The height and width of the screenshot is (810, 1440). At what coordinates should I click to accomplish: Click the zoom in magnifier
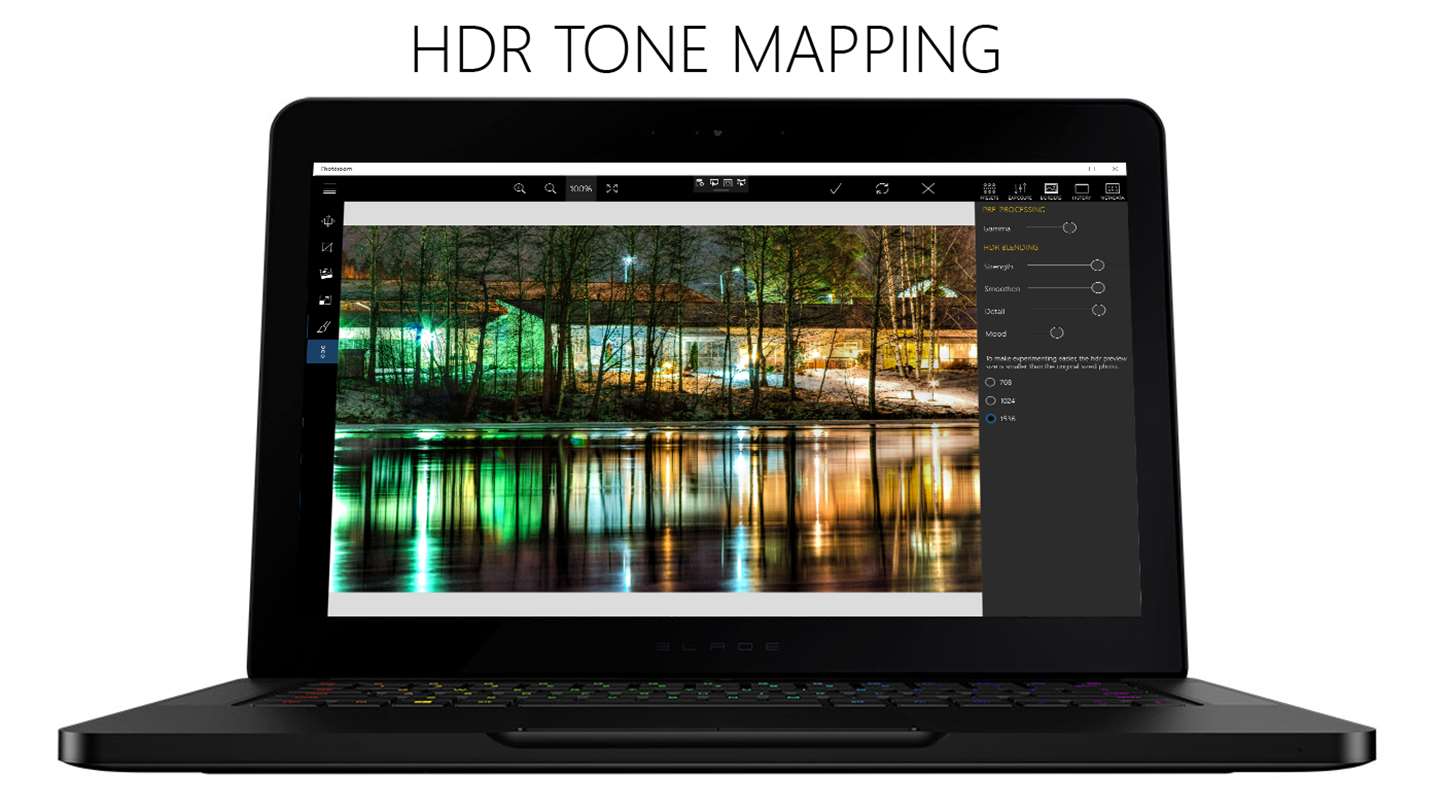pos(520,188)
